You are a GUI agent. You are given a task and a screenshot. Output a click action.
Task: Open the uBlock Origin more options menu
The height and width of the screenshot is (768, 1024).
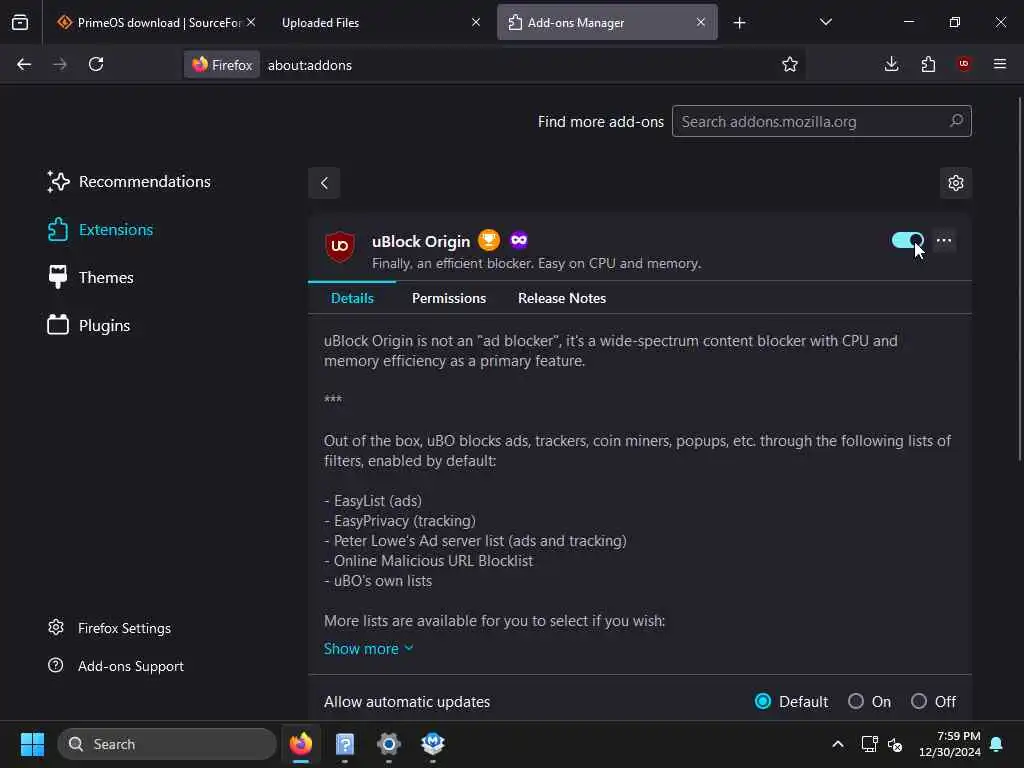point(944,240)
